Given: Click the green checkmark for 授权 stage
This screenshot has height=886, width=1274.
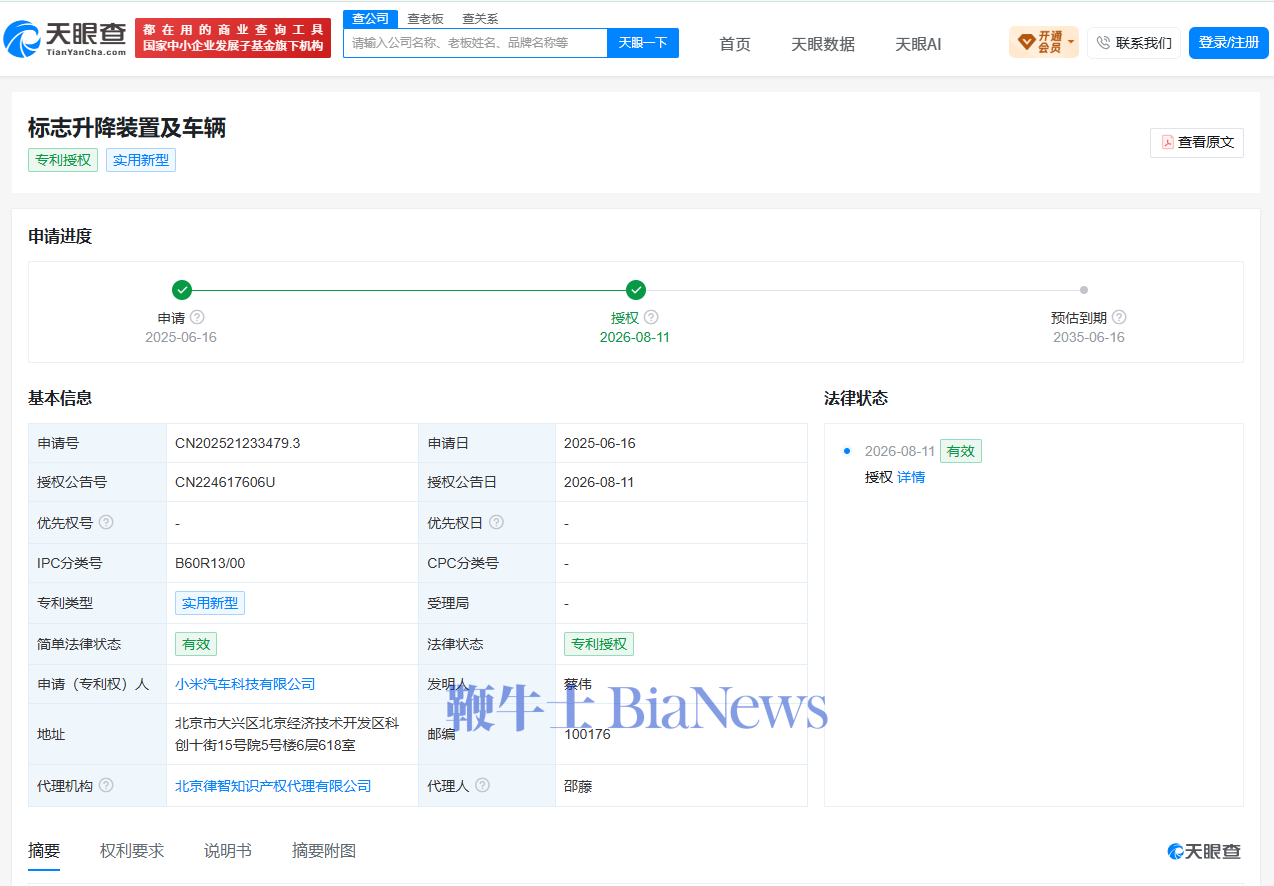Looking at the screenshot, I should [636, 290].
